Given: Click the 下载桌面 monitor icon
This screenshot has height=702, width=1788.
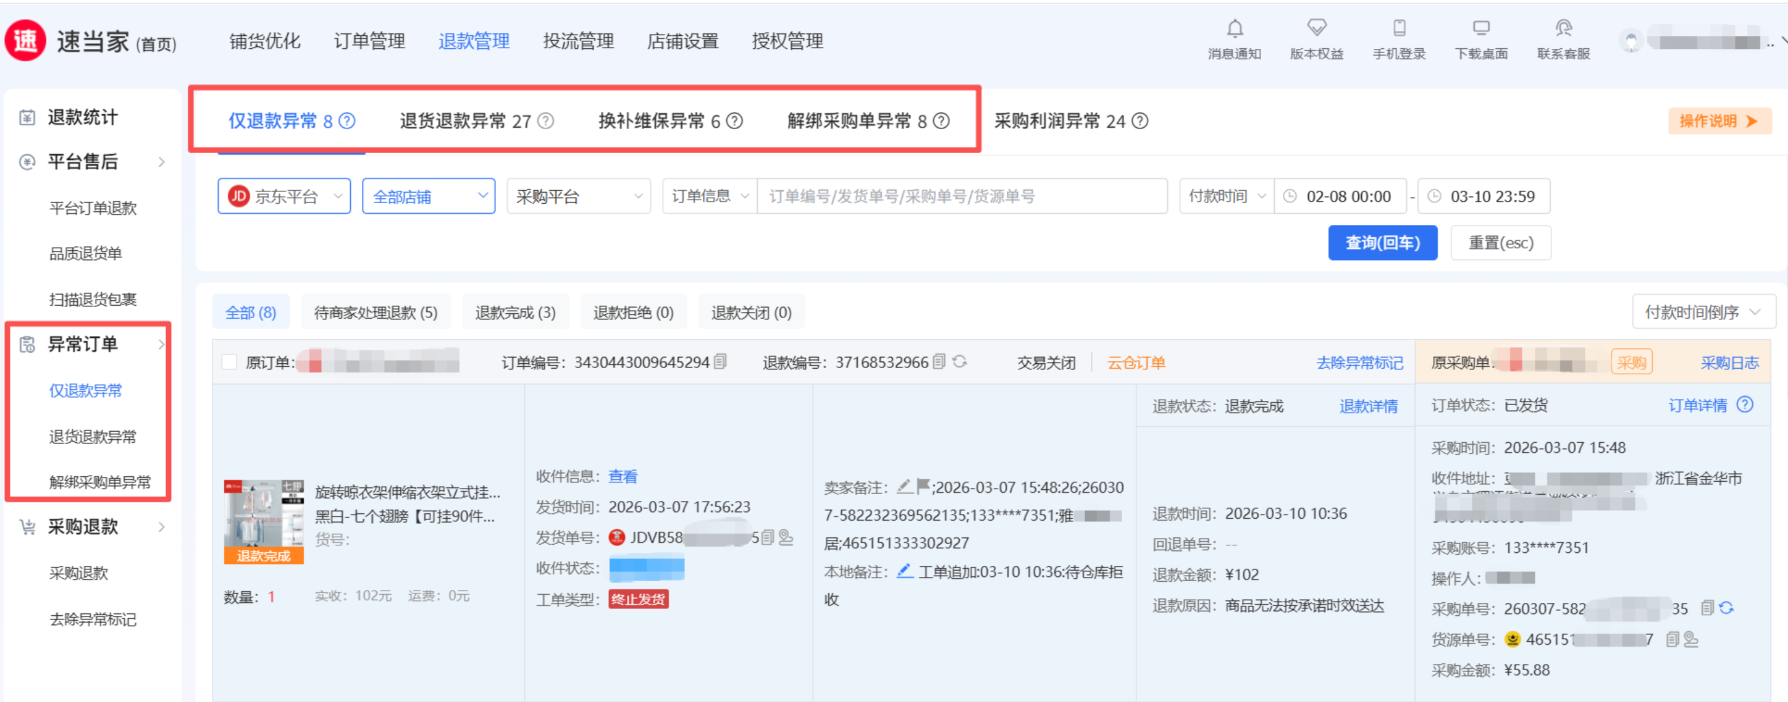Looking at the screenshot, I should pos(1481,29).
